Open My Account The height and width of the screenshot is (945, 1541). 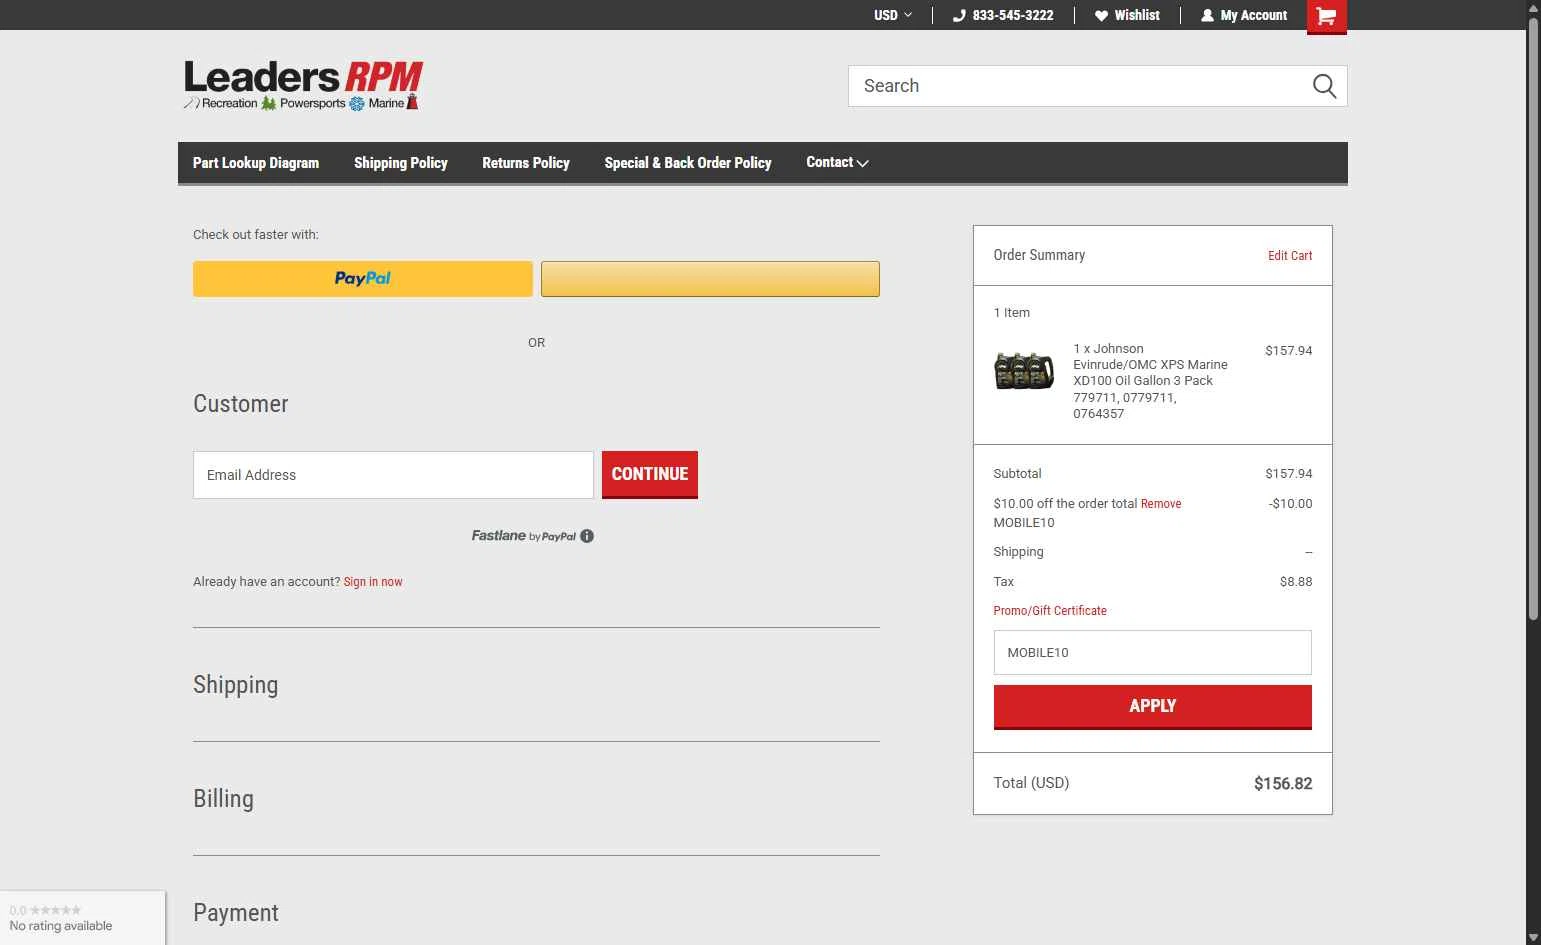(1244, 15)
